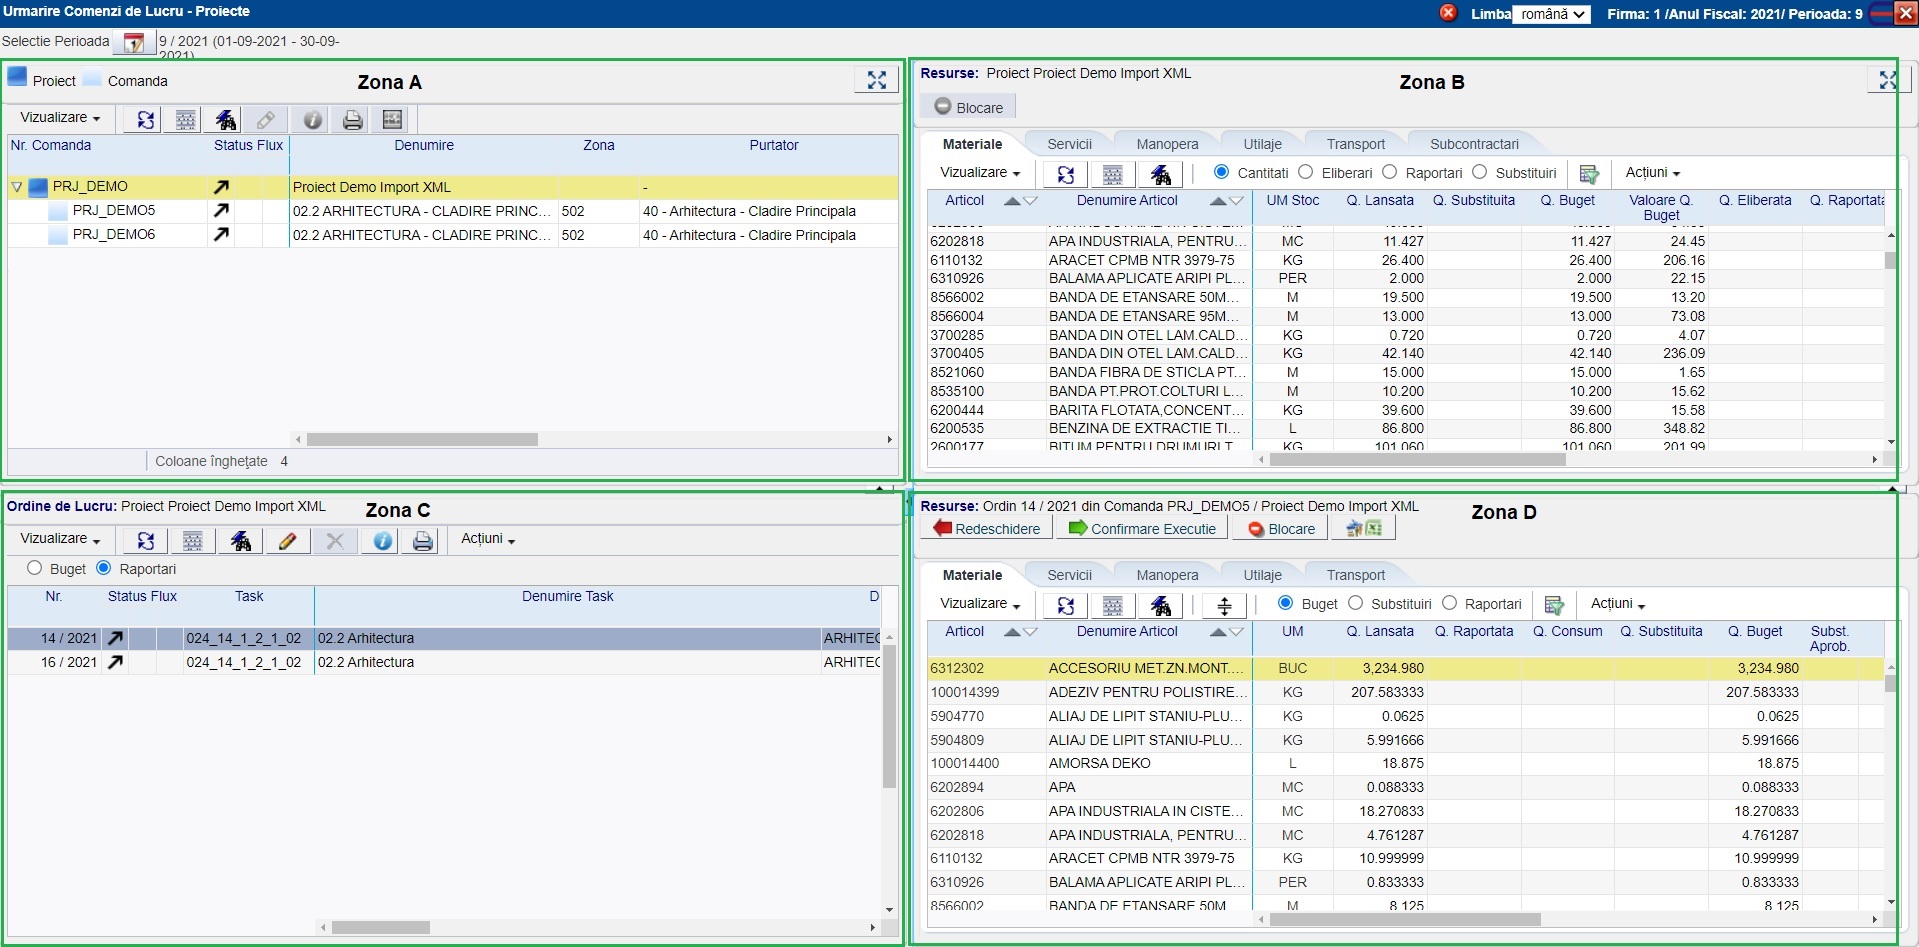Click delete X icon in Ordine de Lucru toolbar

pyautogui.click(x=335, y=541)
